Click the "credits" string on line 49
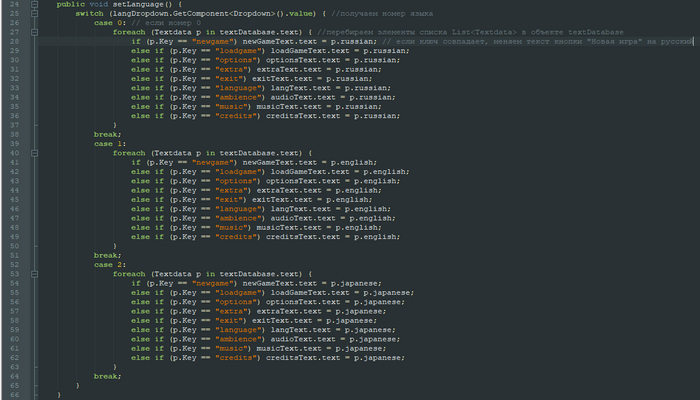 point(236,237)
